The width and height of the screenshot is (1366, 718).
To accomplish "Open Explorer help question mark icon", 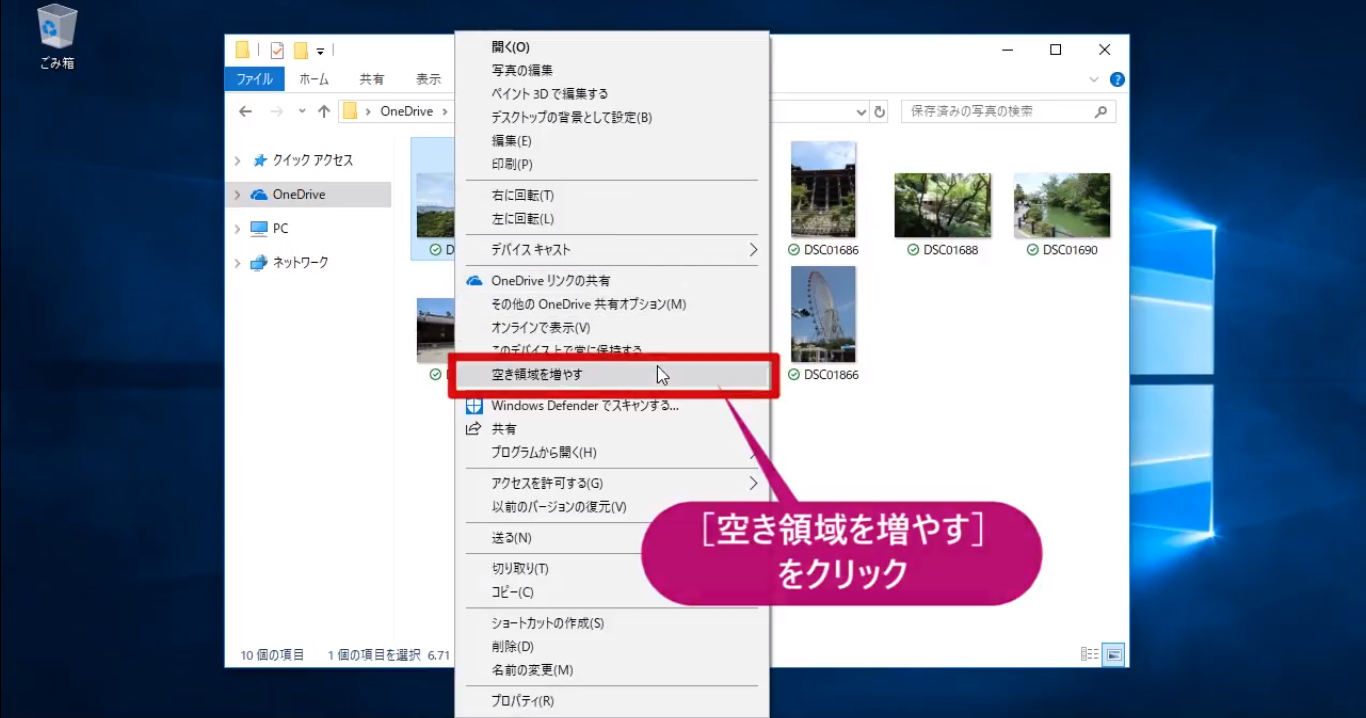I will (x=1117, y=79).
